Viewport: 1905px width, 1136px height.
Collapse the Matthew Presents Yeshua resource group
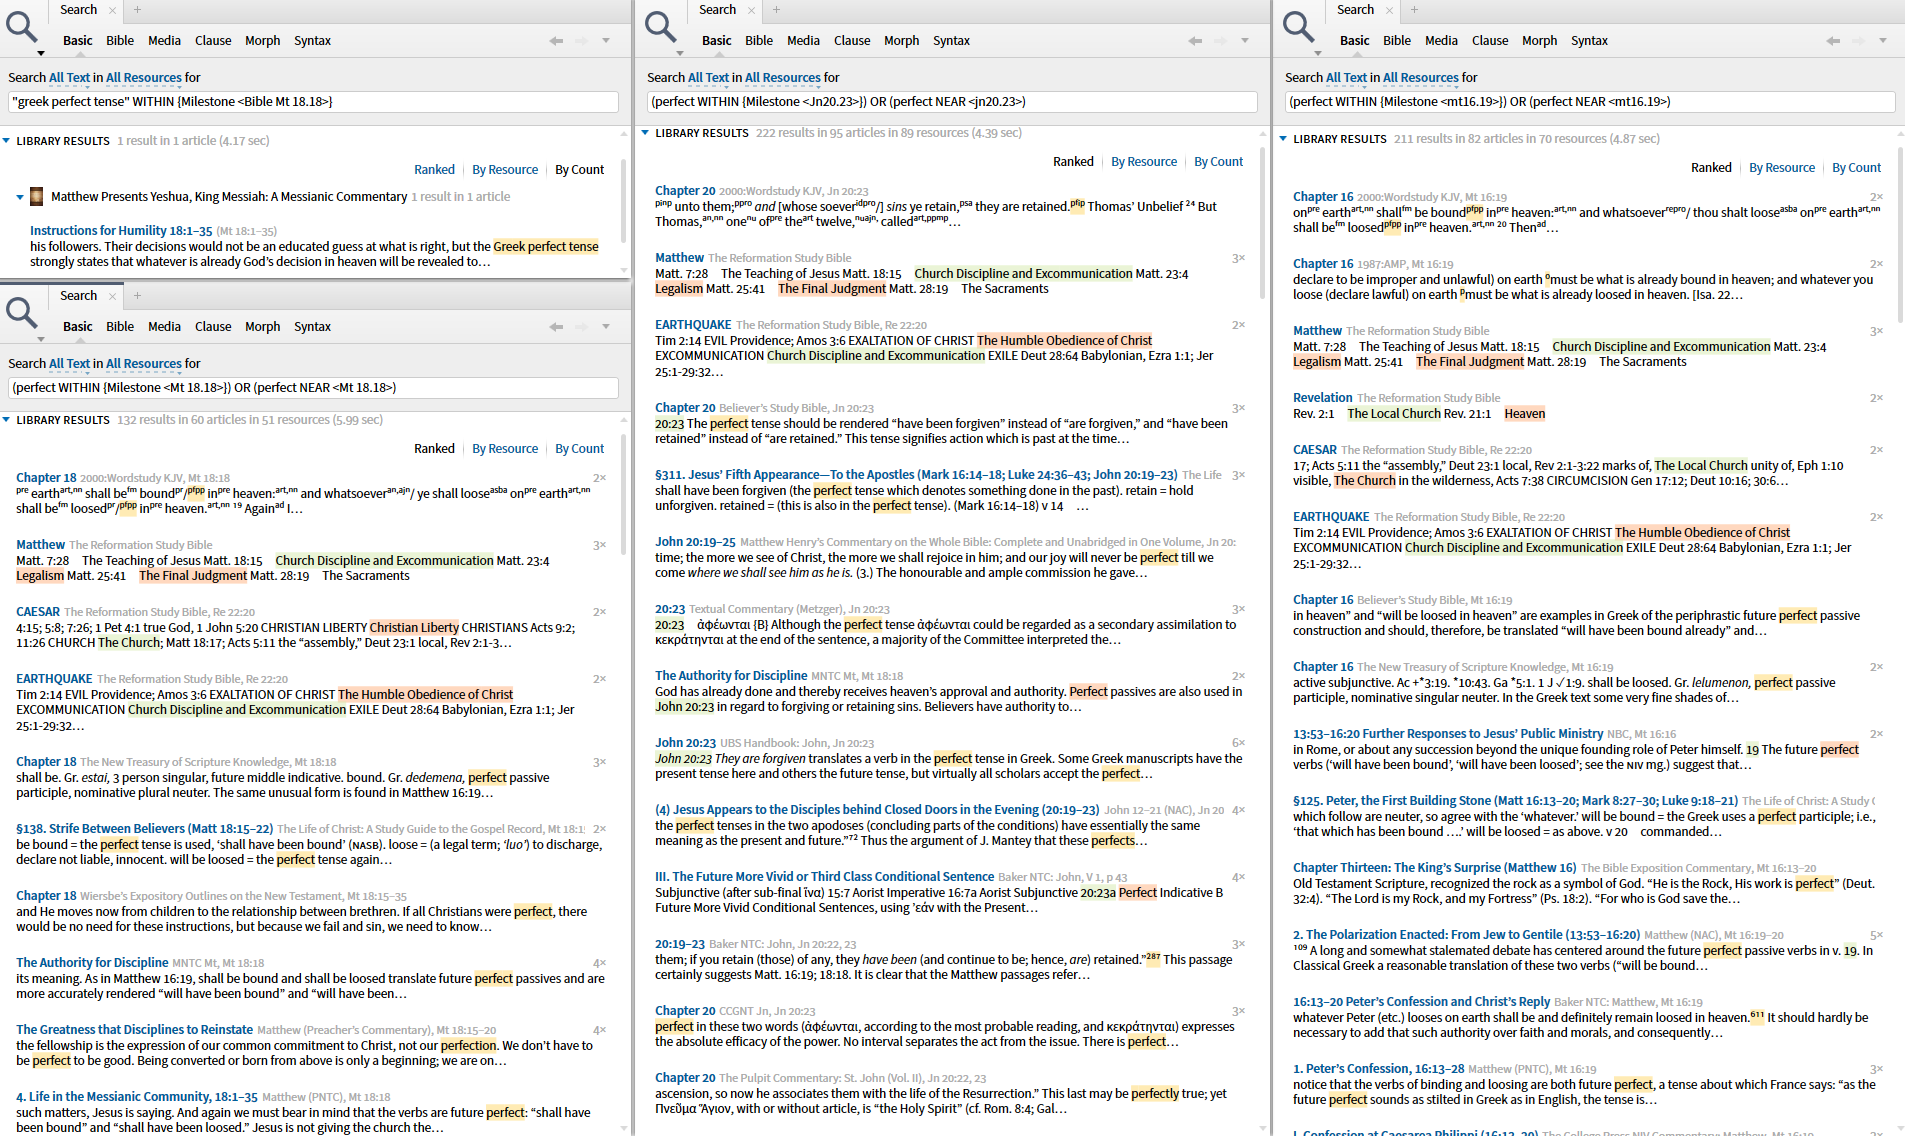20,197
